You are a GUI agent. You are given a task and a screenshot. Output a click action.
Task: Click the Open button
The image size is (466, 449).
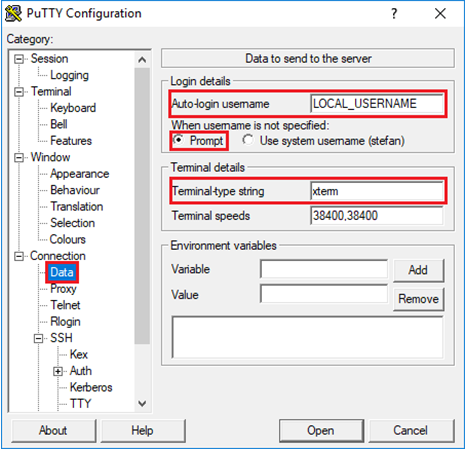[x=321, y=430]
